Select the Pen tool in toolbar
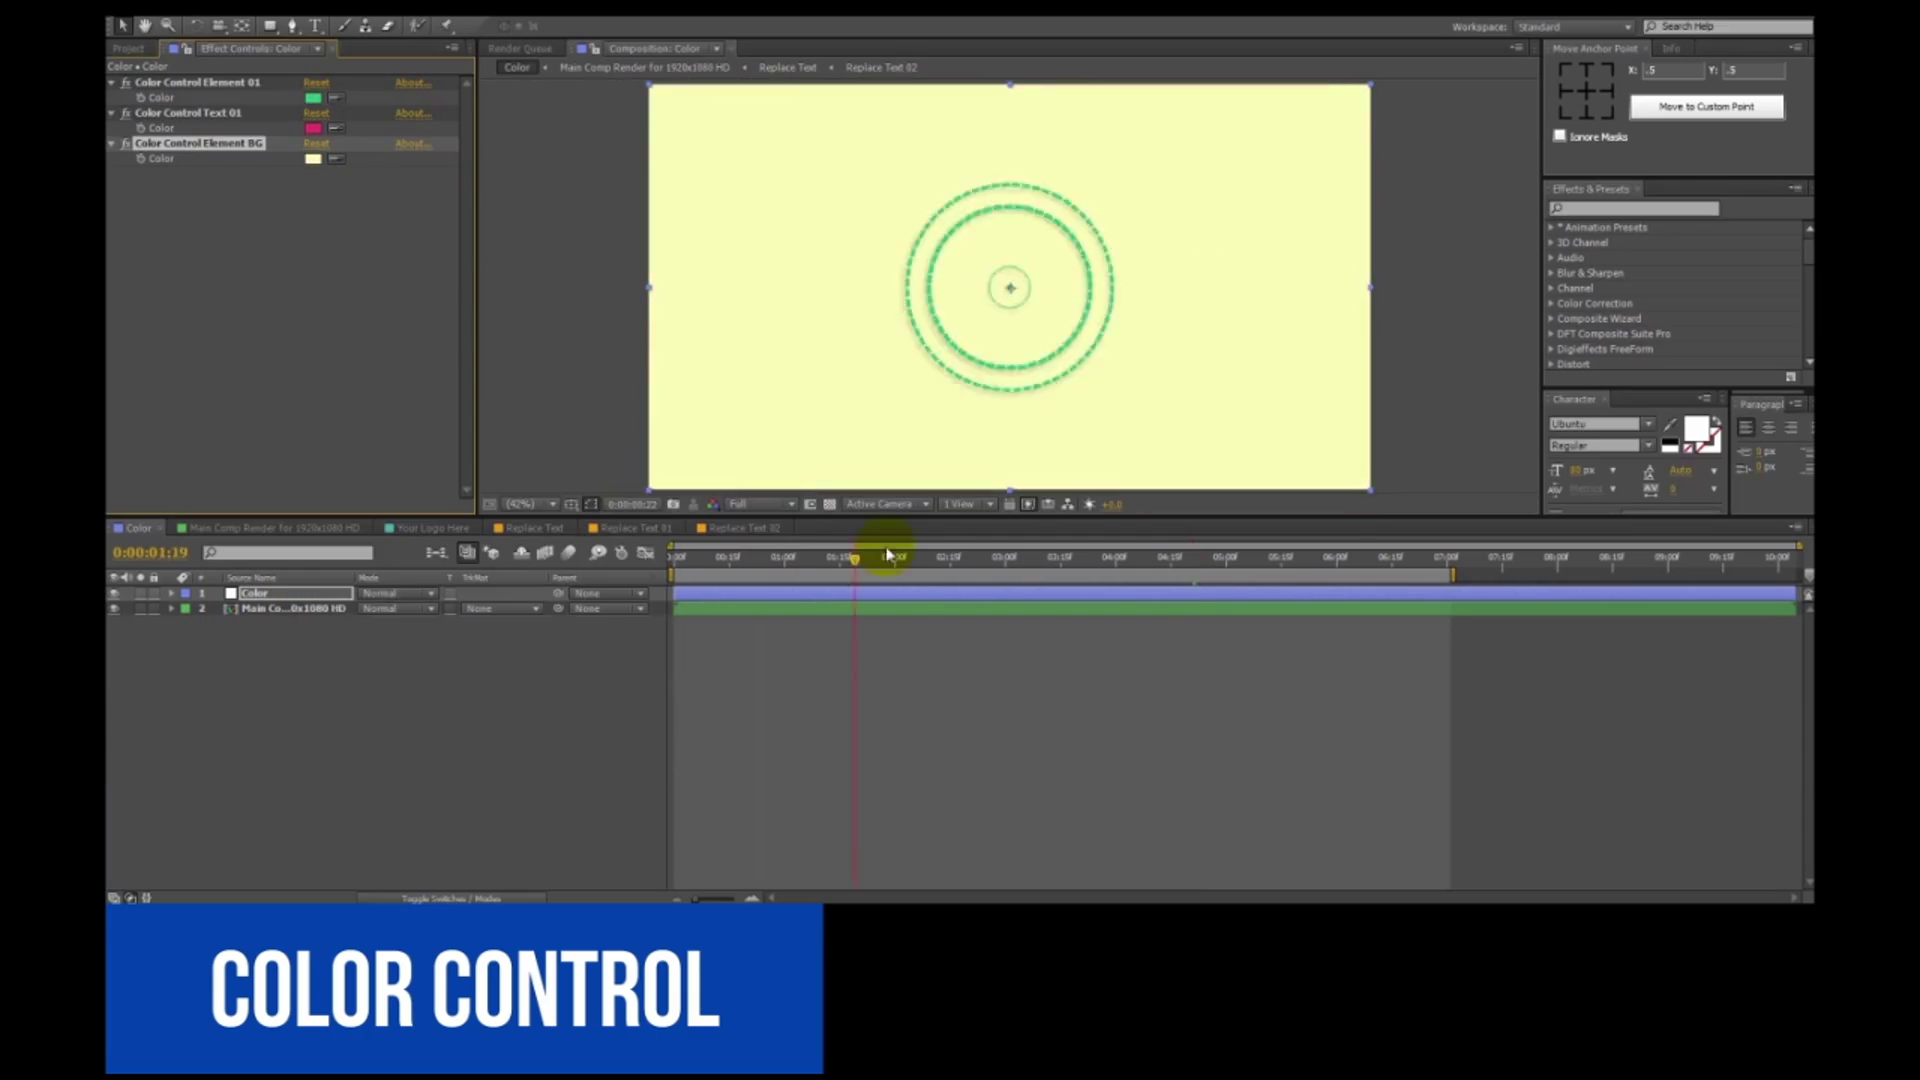 pyautogui.click(x=292, y=25)
